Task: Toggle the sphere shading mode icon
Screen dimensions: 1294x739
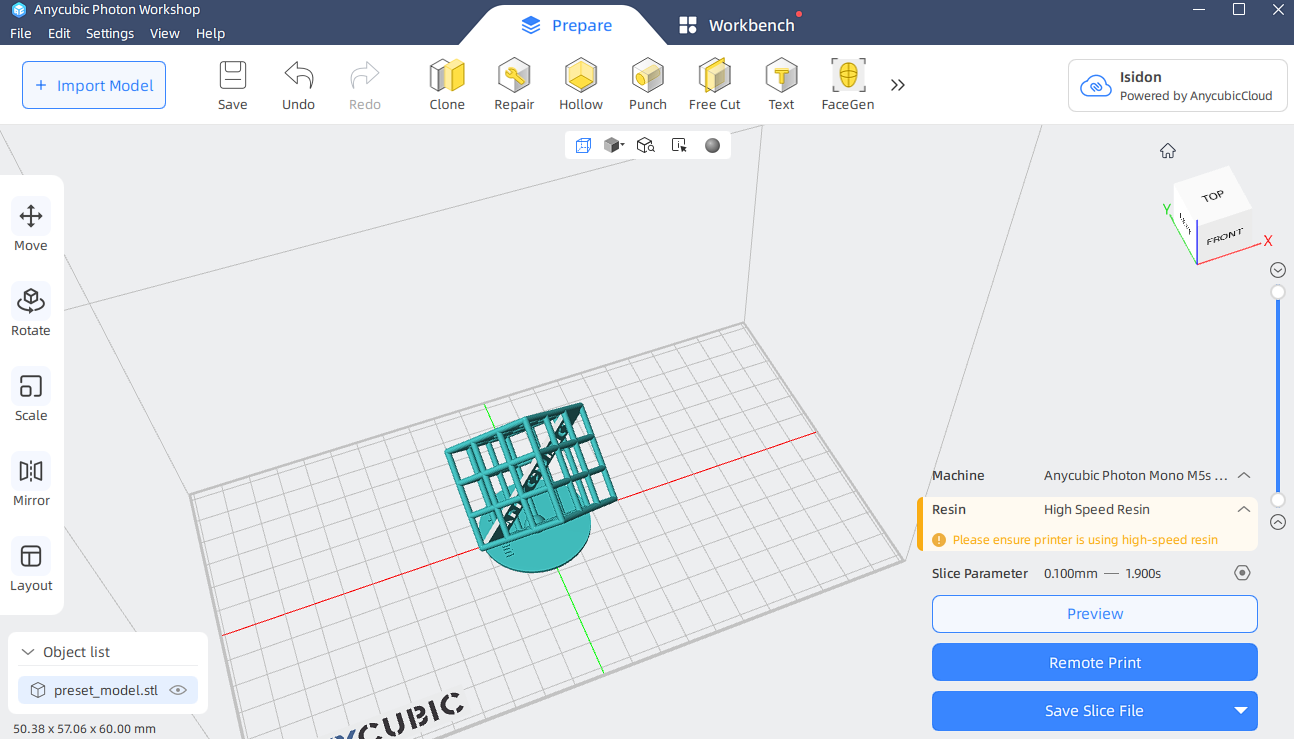Action: pos(712,145)
